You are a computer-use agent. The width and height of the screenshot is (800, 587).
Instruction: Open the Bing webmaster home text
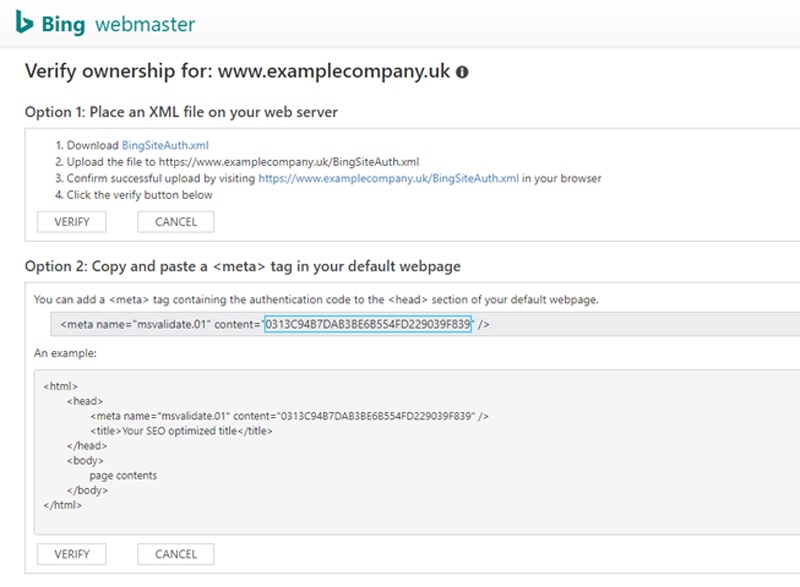pos(118,24)
